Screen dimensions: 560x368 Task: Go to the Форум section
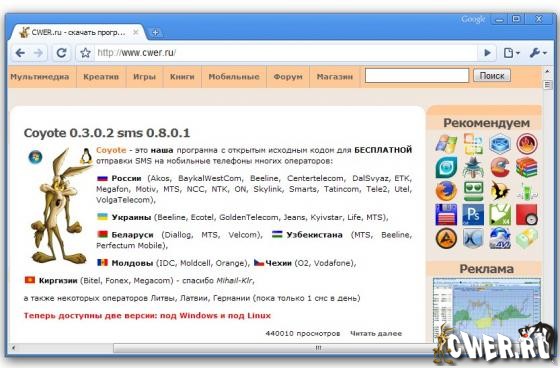pos(288,76)
